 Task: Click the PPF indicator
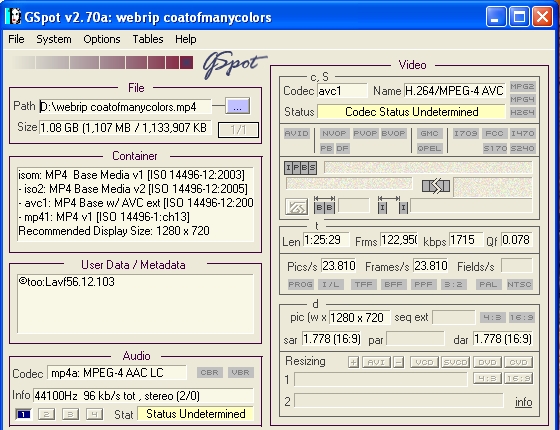(x=424, y=285)
